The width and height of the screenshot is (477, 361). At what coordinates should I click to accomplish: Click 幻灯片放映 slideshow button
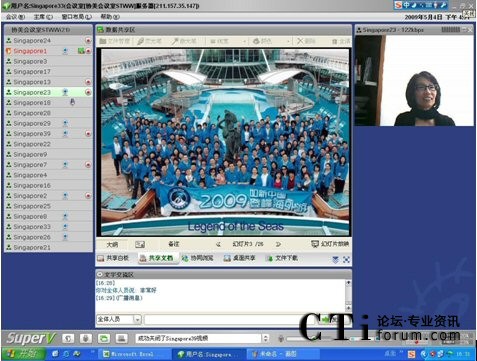point(330,244)
